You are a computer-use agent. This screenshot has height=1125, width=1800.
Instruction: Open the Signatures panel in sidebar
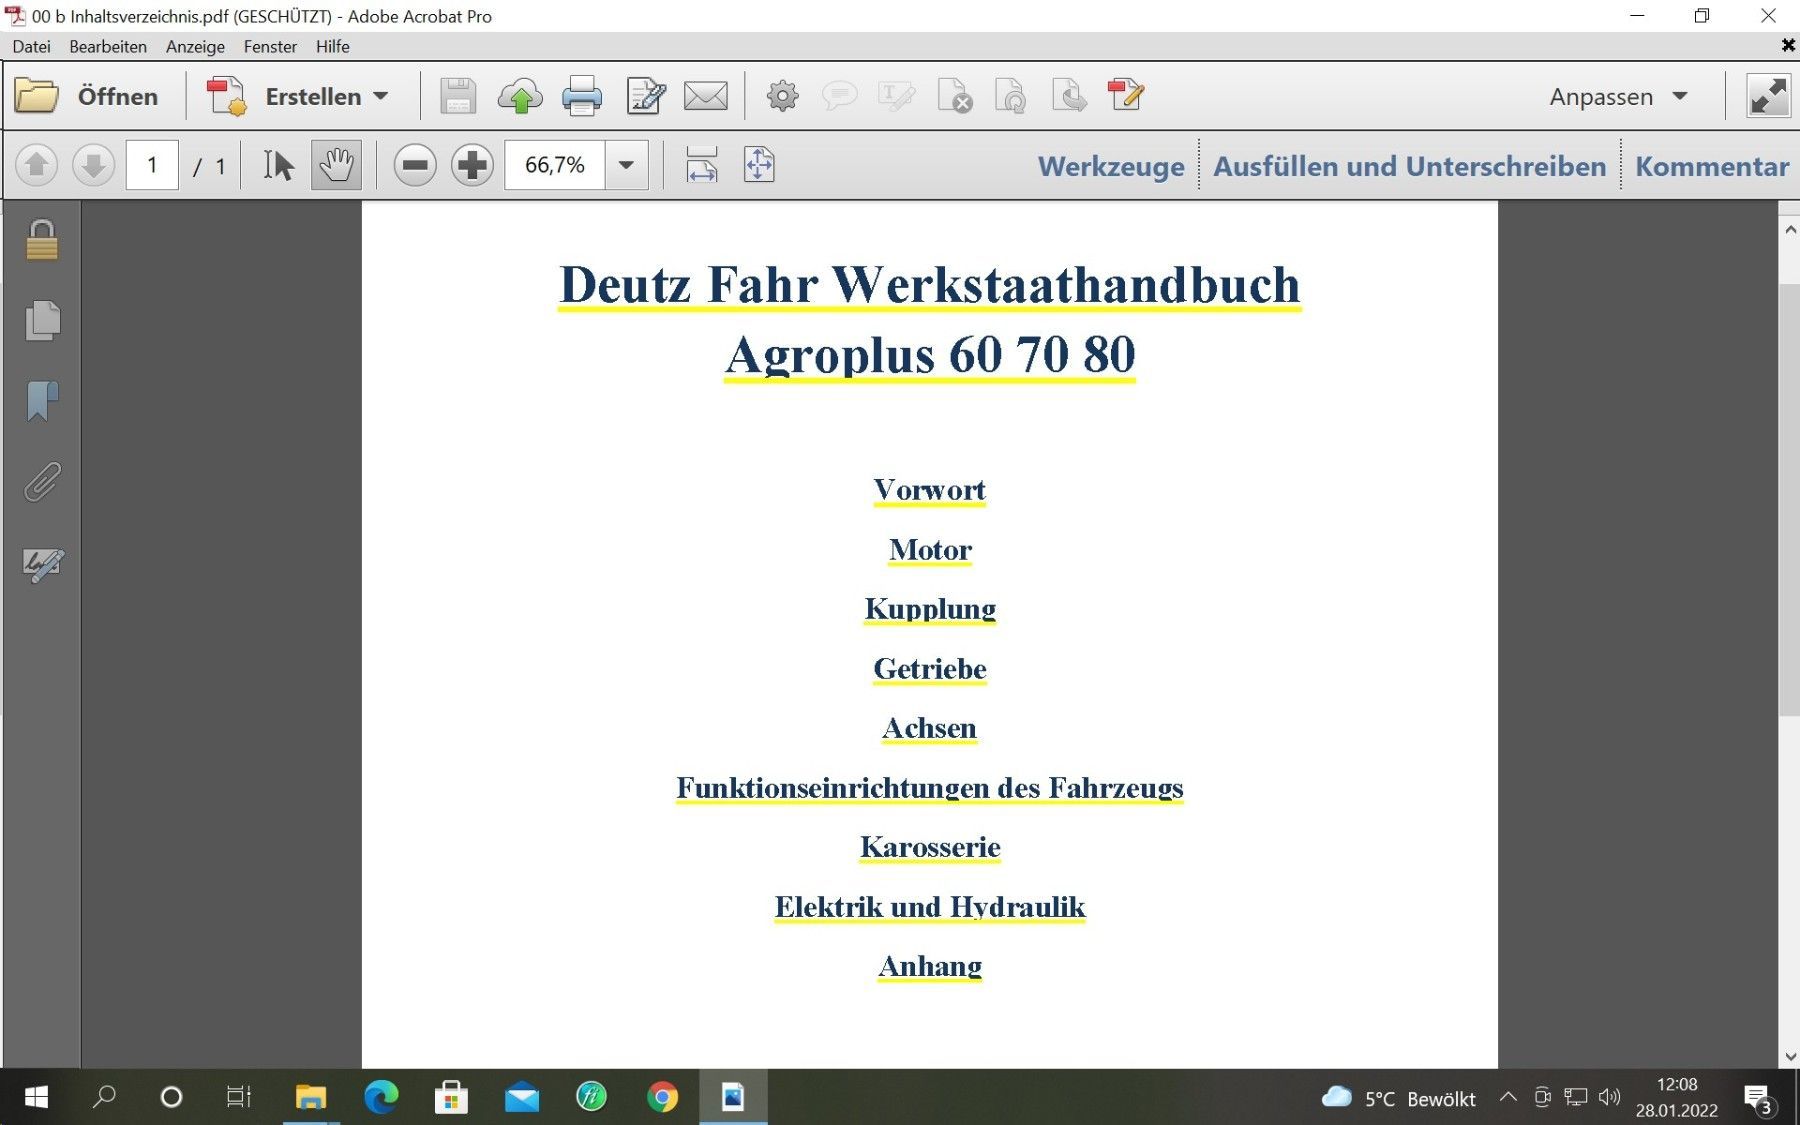tap(42, 565)
